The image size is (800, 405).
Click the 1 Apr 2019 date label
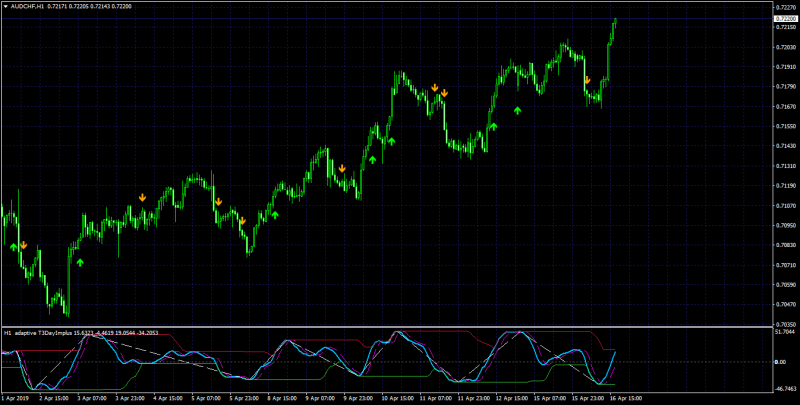pyautogui.click(x=13, y=398)
